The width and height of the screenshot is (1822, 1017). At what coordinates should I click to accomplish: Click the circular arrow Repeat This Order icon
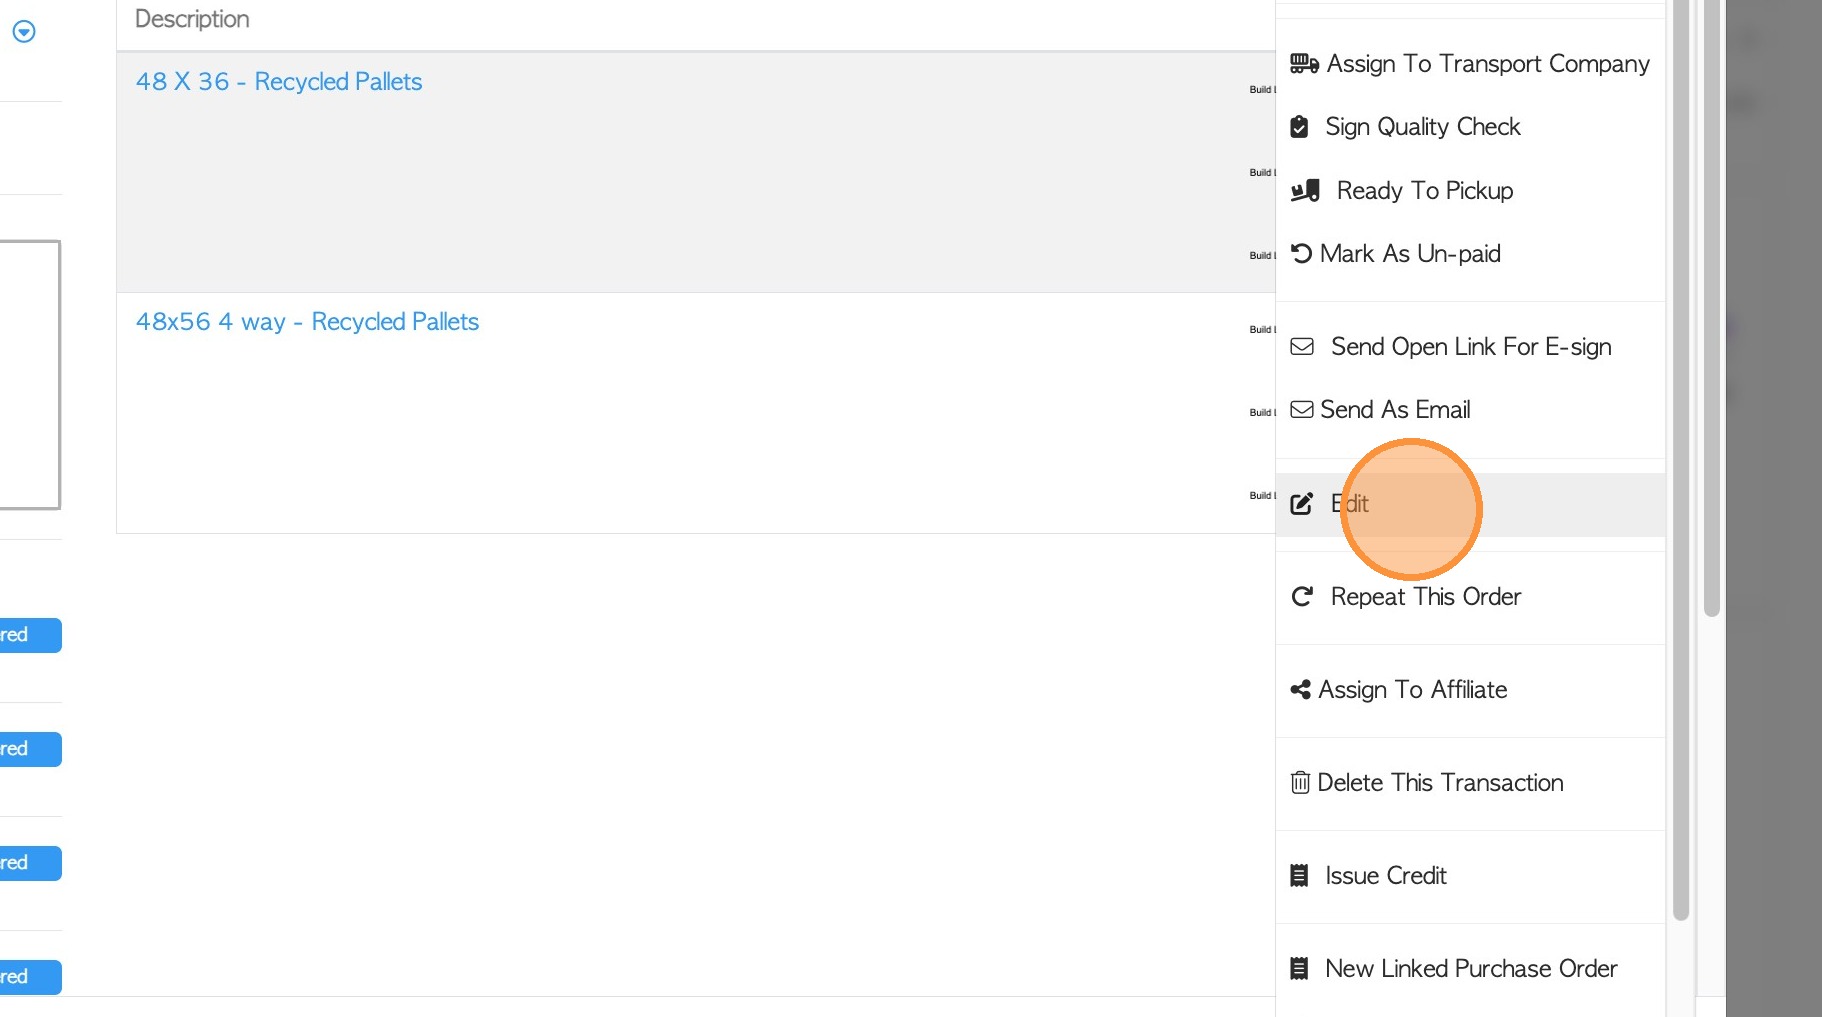coord(1302,597)
